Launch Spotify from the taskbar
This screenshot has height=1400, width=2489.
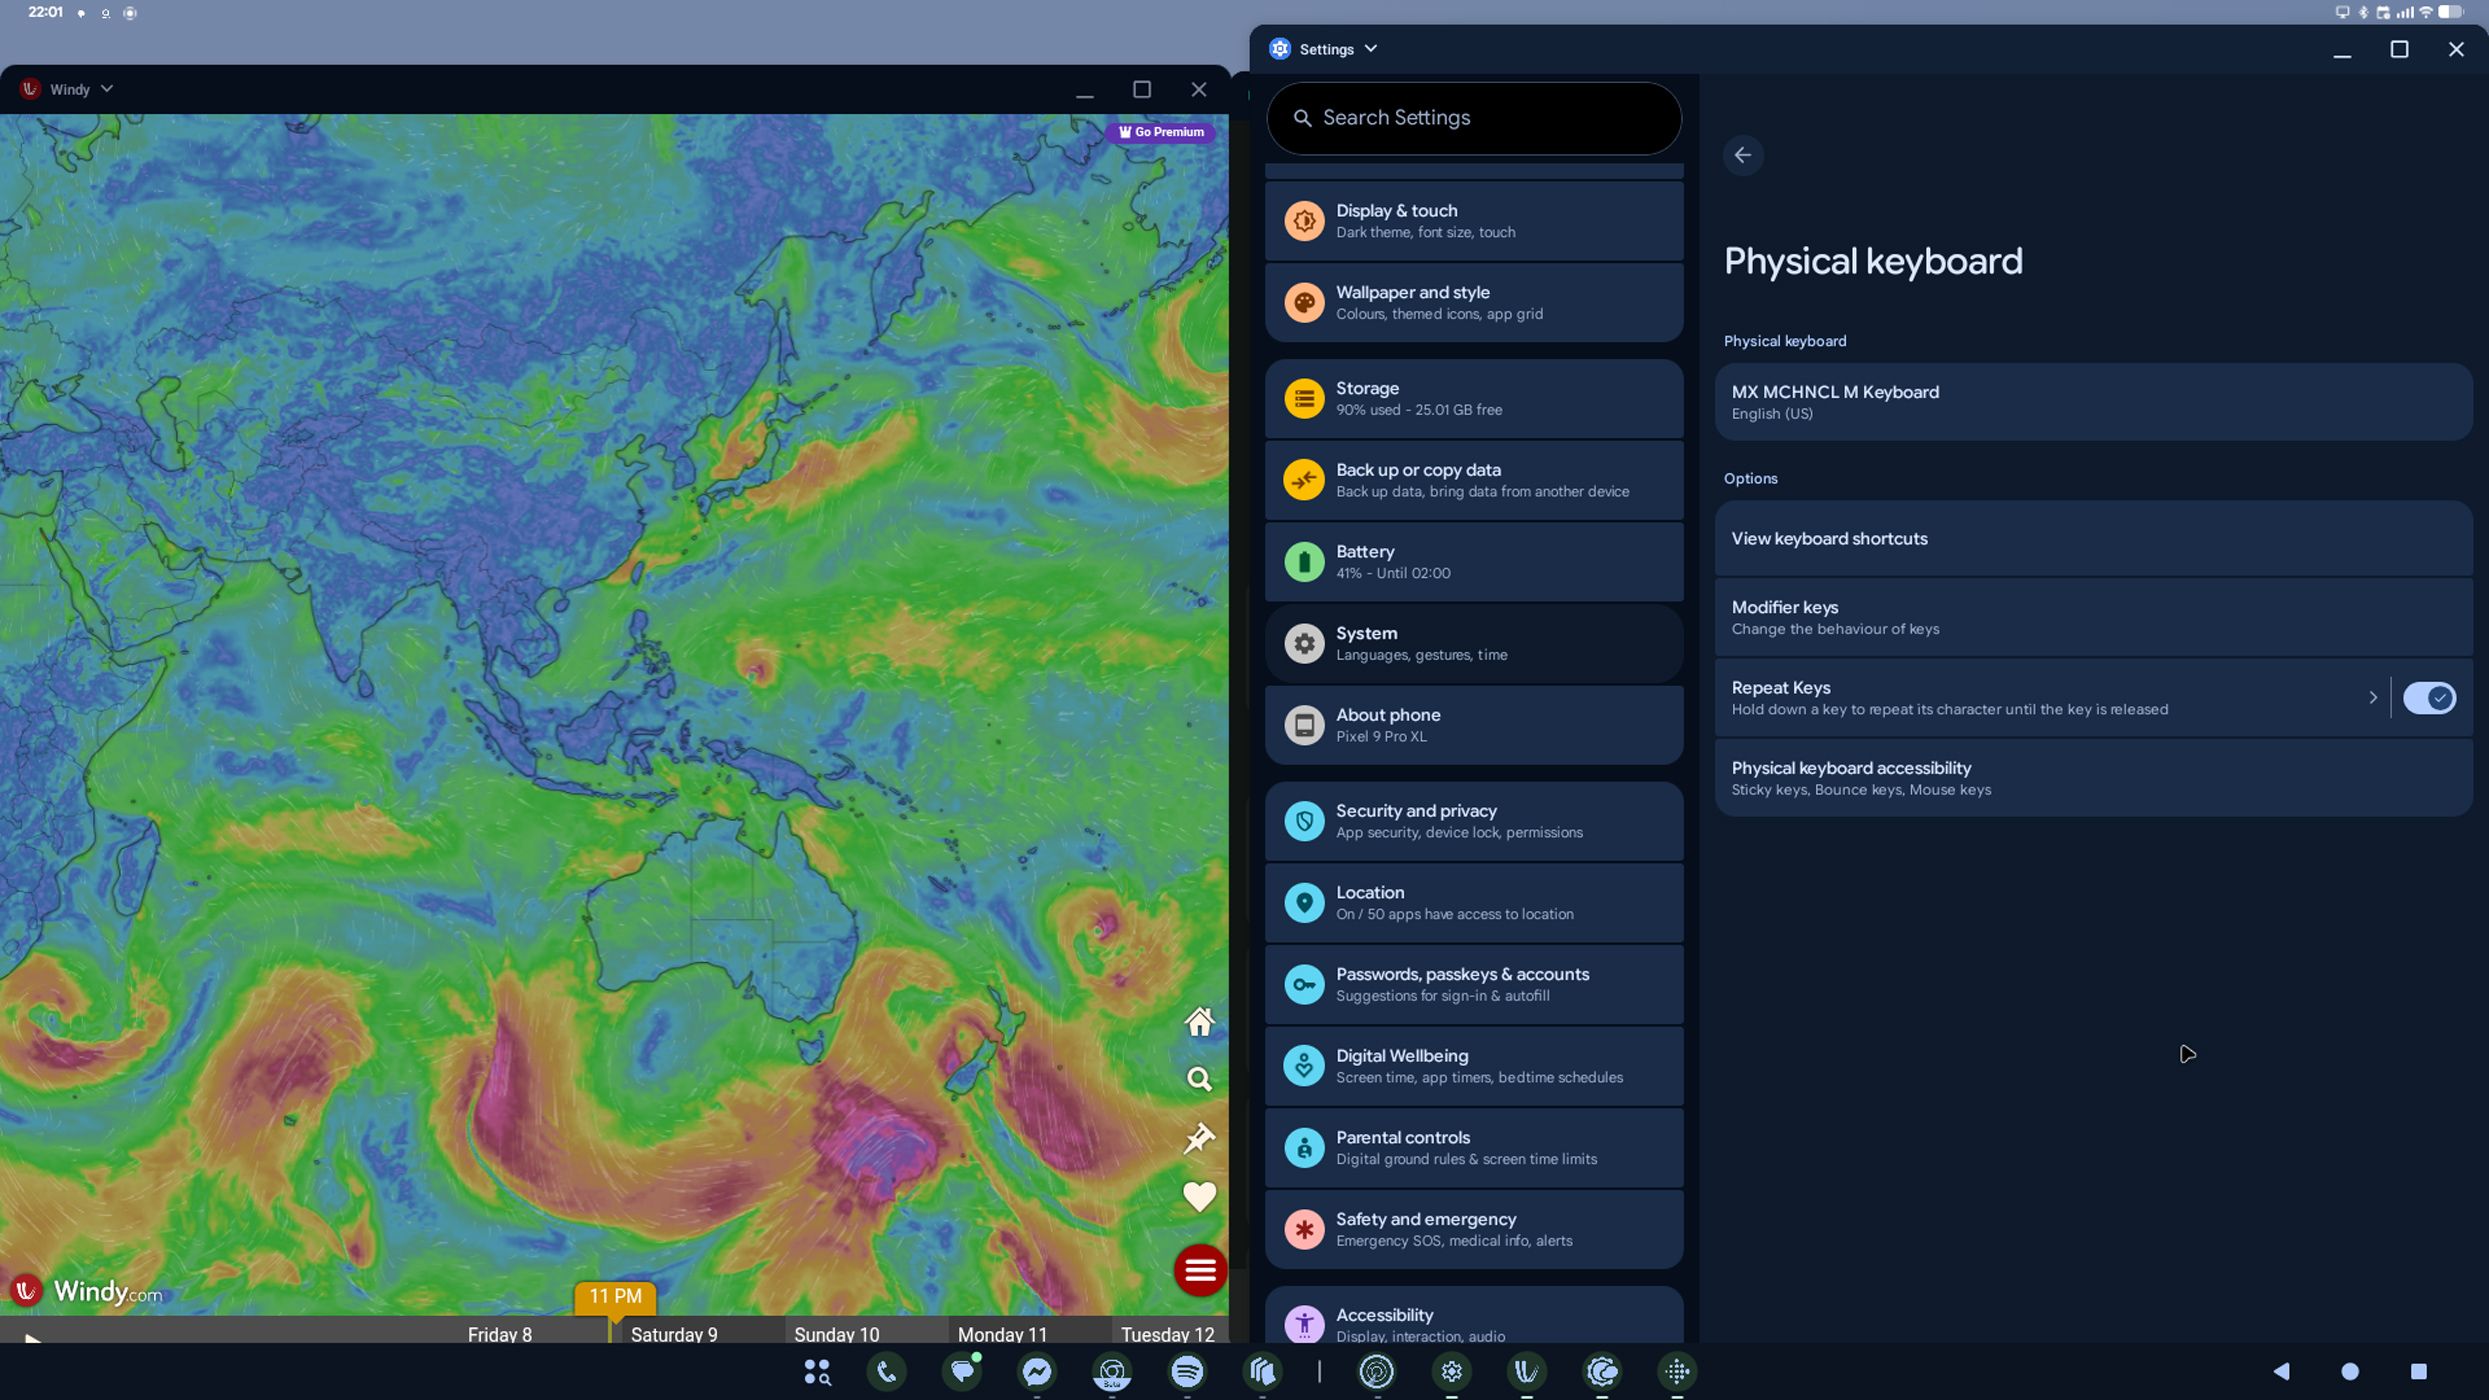tap(1187, 1371)
